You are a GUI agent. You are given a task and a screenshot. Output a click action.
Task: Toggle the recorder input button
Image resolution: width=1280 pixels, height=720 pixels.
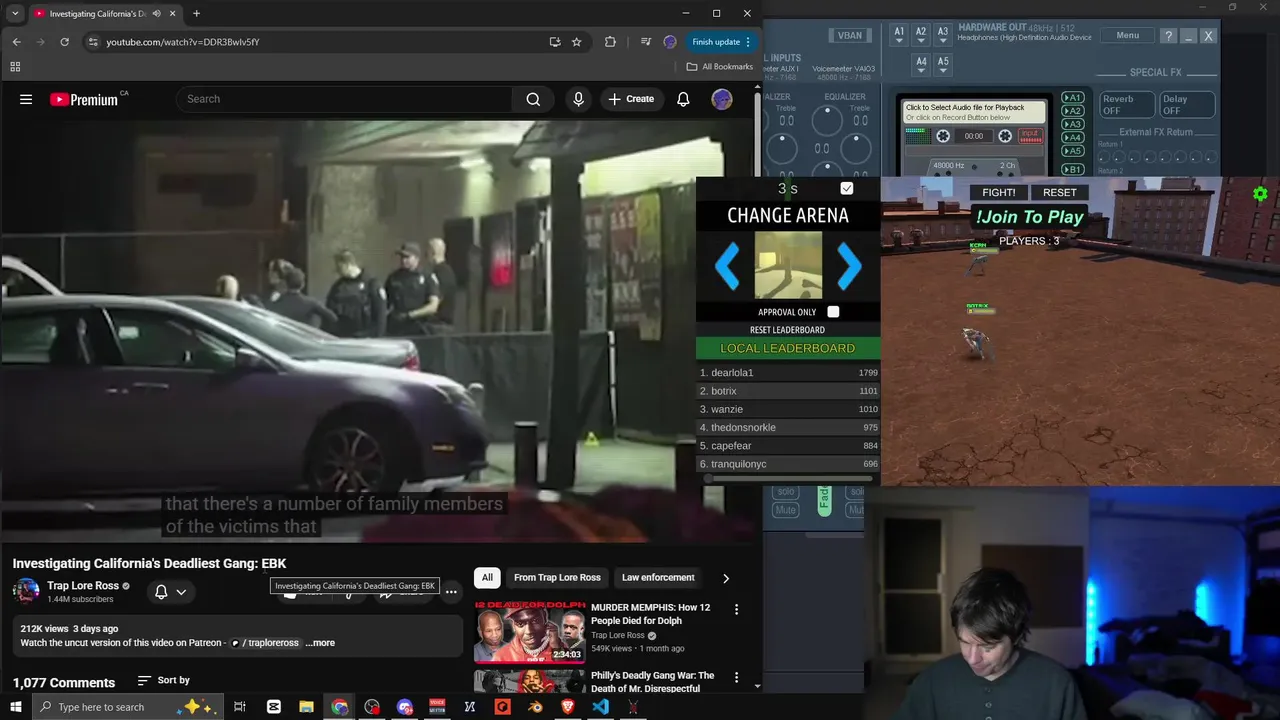pyautogui.click(x=1030, y=135)
